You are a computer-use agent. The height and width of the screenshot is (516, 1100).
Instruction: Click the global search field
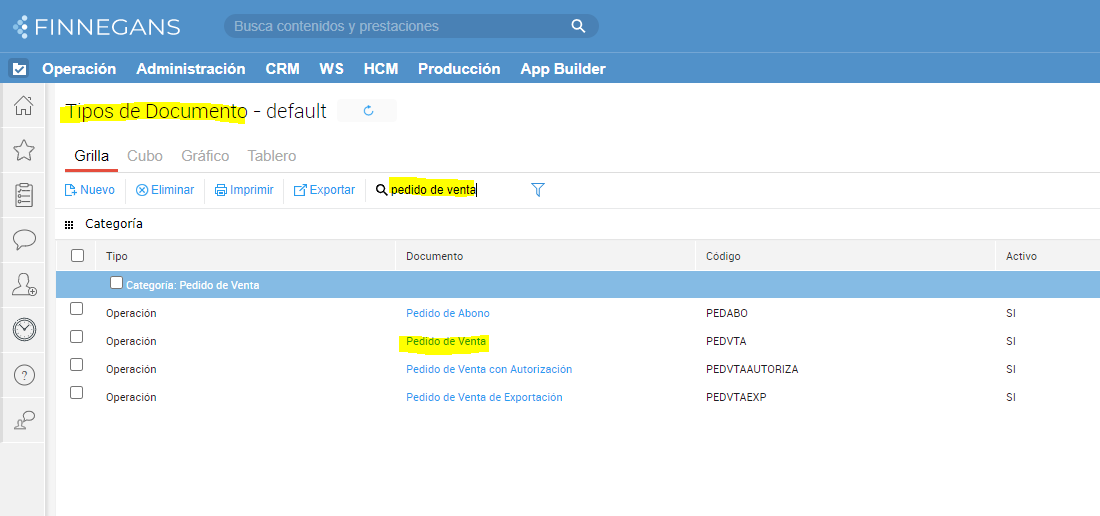(x=400, y=26)
